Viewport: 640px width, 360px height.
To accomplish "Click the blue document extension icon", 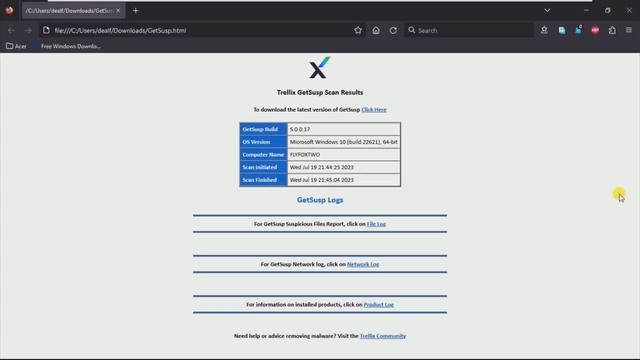I will (562, 30).
